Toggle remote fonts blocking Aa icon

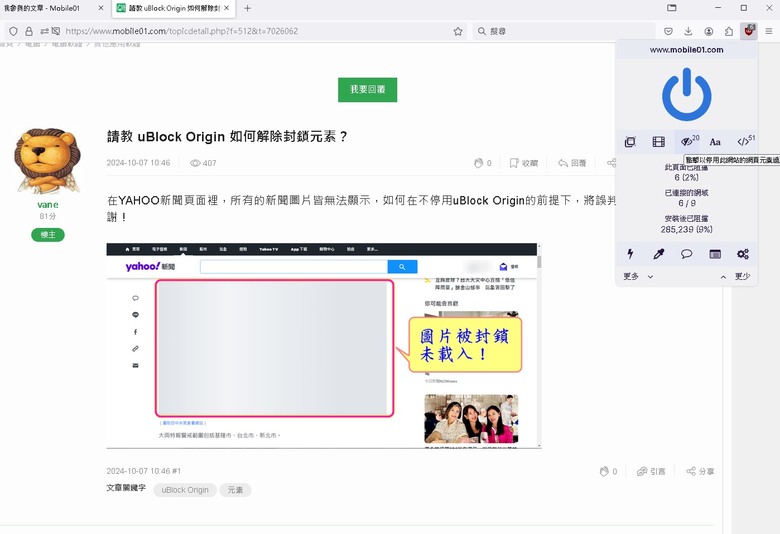(715, 142)
